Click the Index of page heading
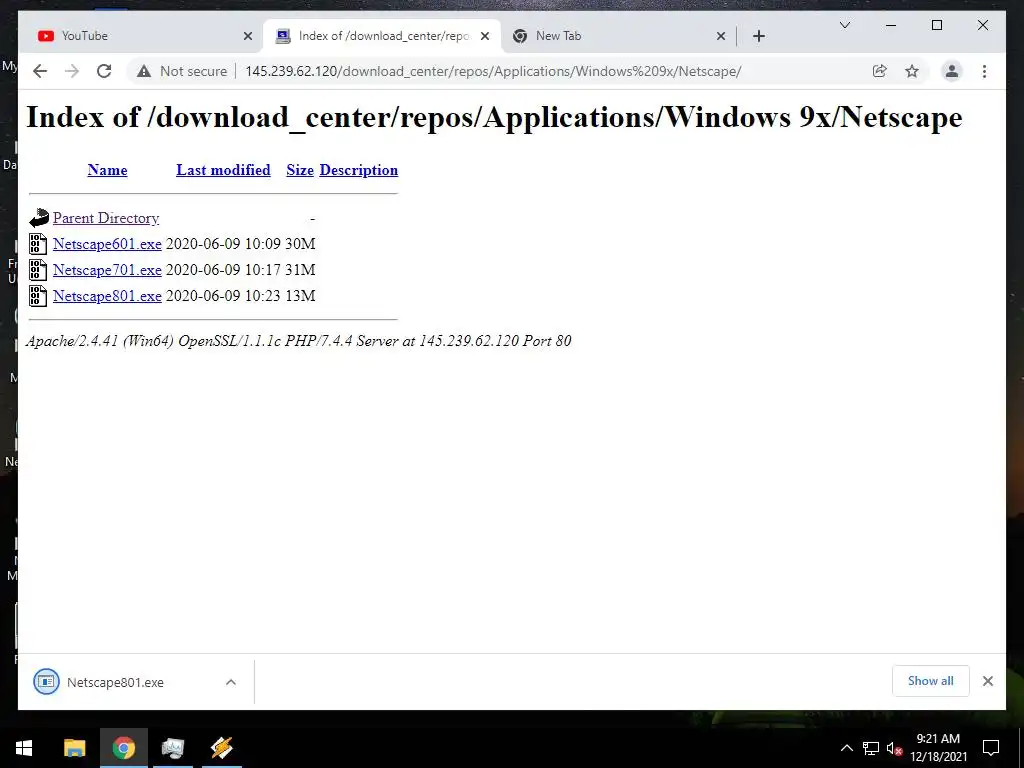 494,118
